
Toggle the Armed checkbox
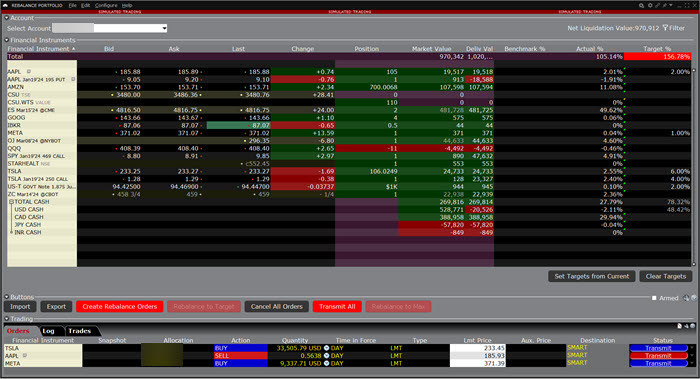pyautogui.click(x=654, y=298)
